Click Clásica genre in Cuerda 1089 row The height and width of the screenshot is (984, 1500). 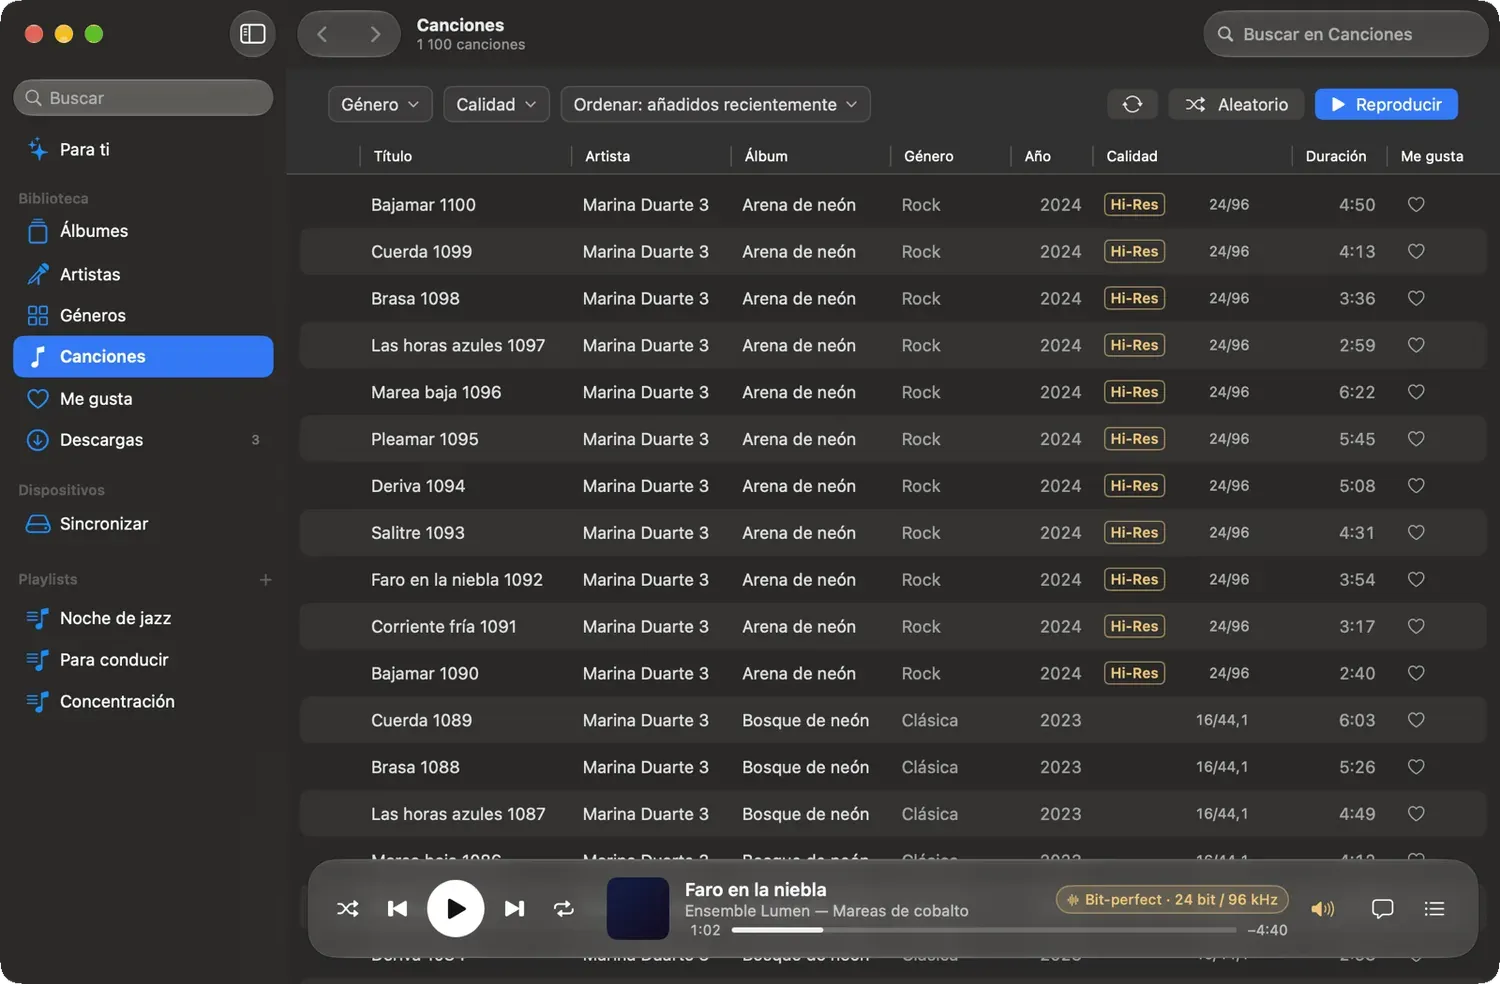pos(930,720)
